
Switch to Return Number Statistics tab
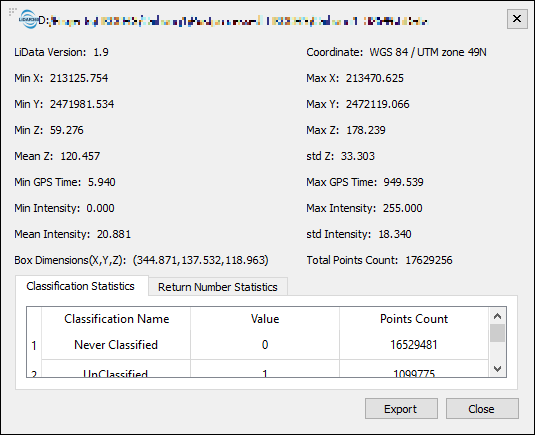[x=218, y=287]
